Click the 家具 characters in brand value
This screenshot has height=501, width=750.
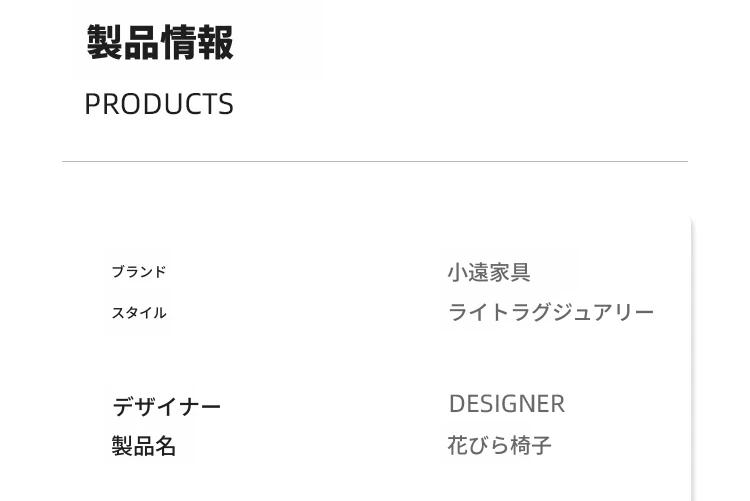pos(510,272)
